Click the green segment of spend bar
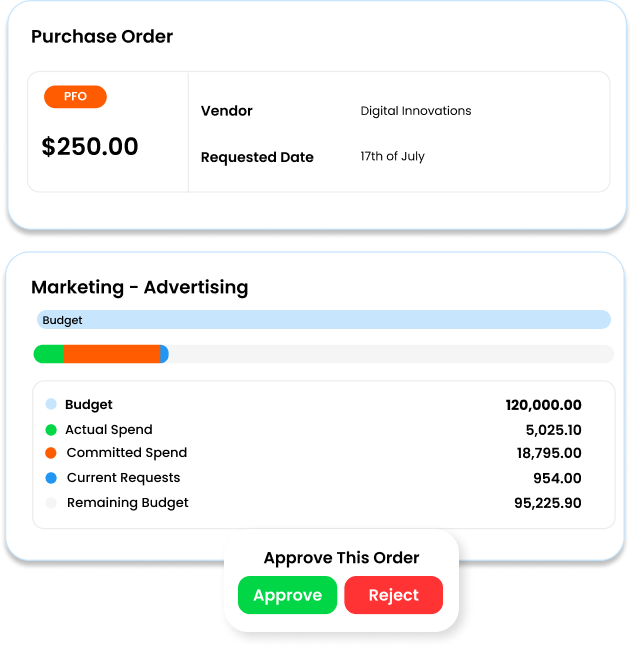632x660 pixels. tap(49, 354)
